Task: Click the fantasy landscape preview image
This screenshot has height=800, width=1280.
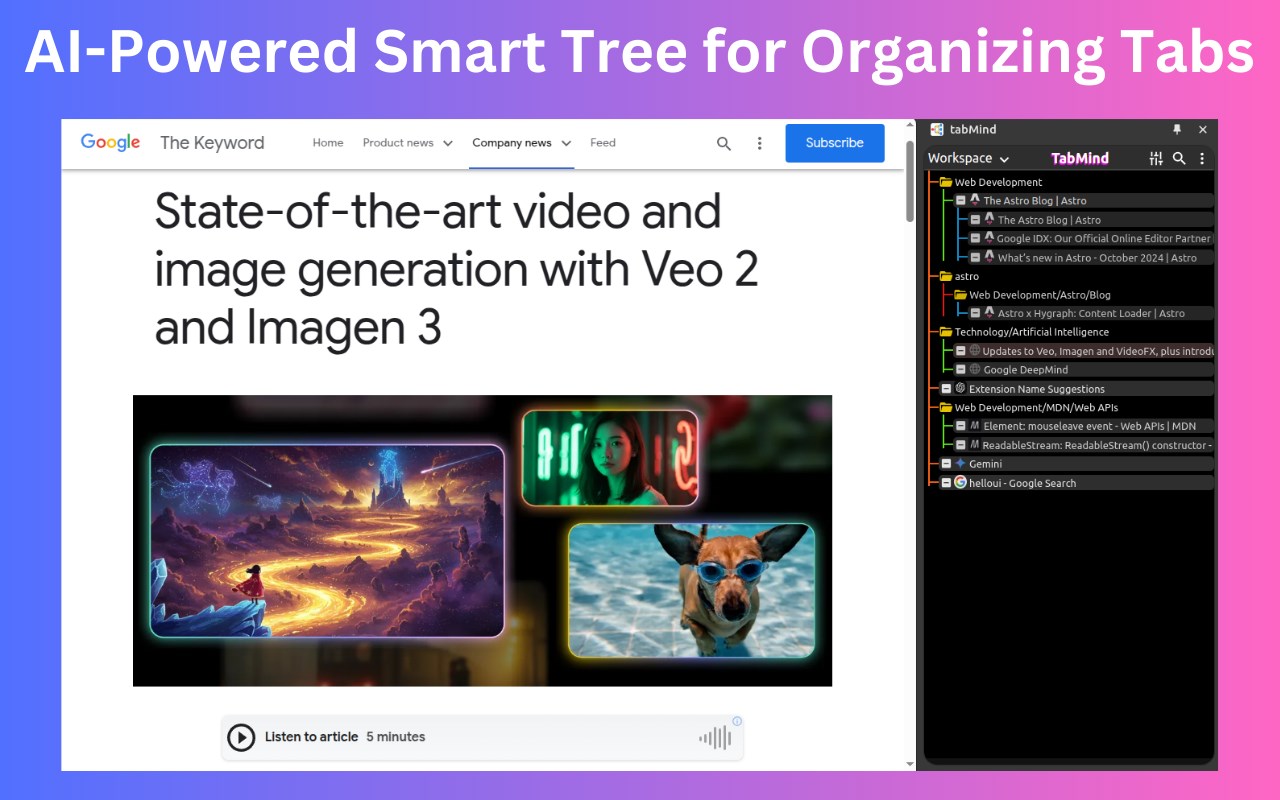Action: tap(327, 541)
